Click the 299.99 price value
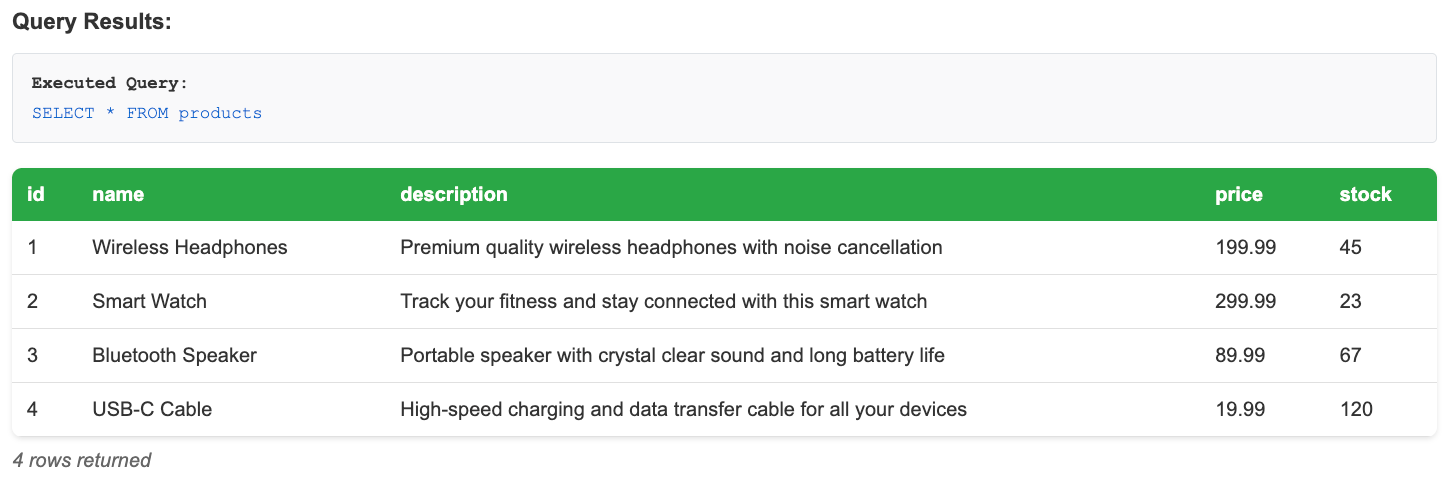1448x480 pixels. (1246, 301)
